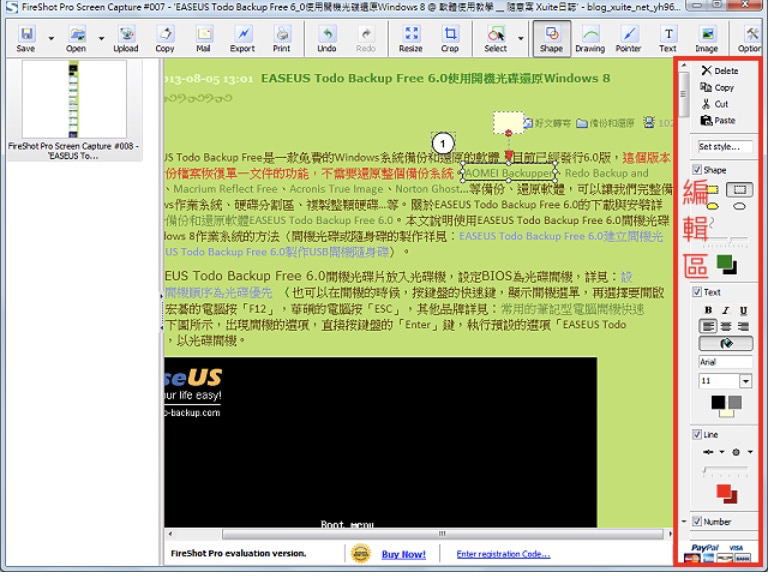This screenshot has width=770, height=576.
Task: Click the Redo toolbar icon
Action: 366,38
